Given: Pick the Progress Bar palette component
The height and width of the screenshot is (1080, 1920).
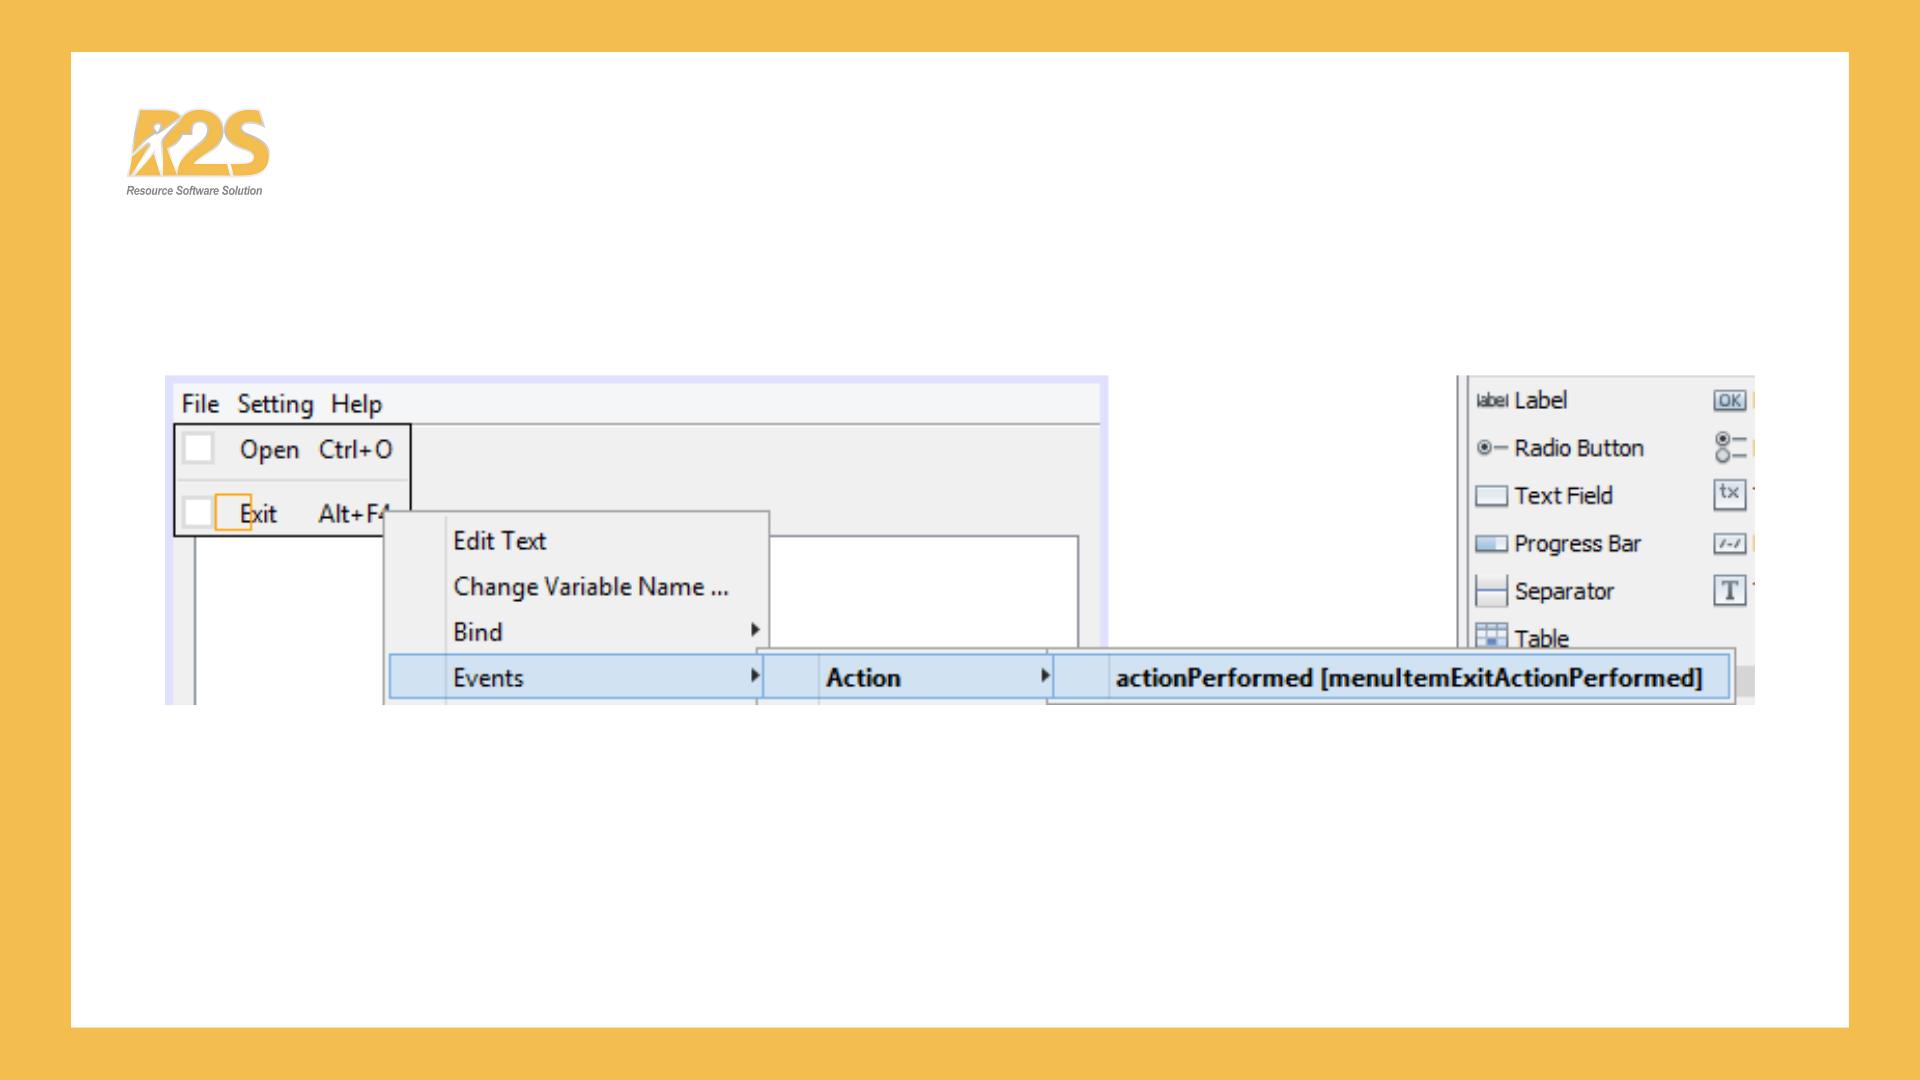Looking at the screenshot, I should pyautogui.click(x=1576, y=544).
